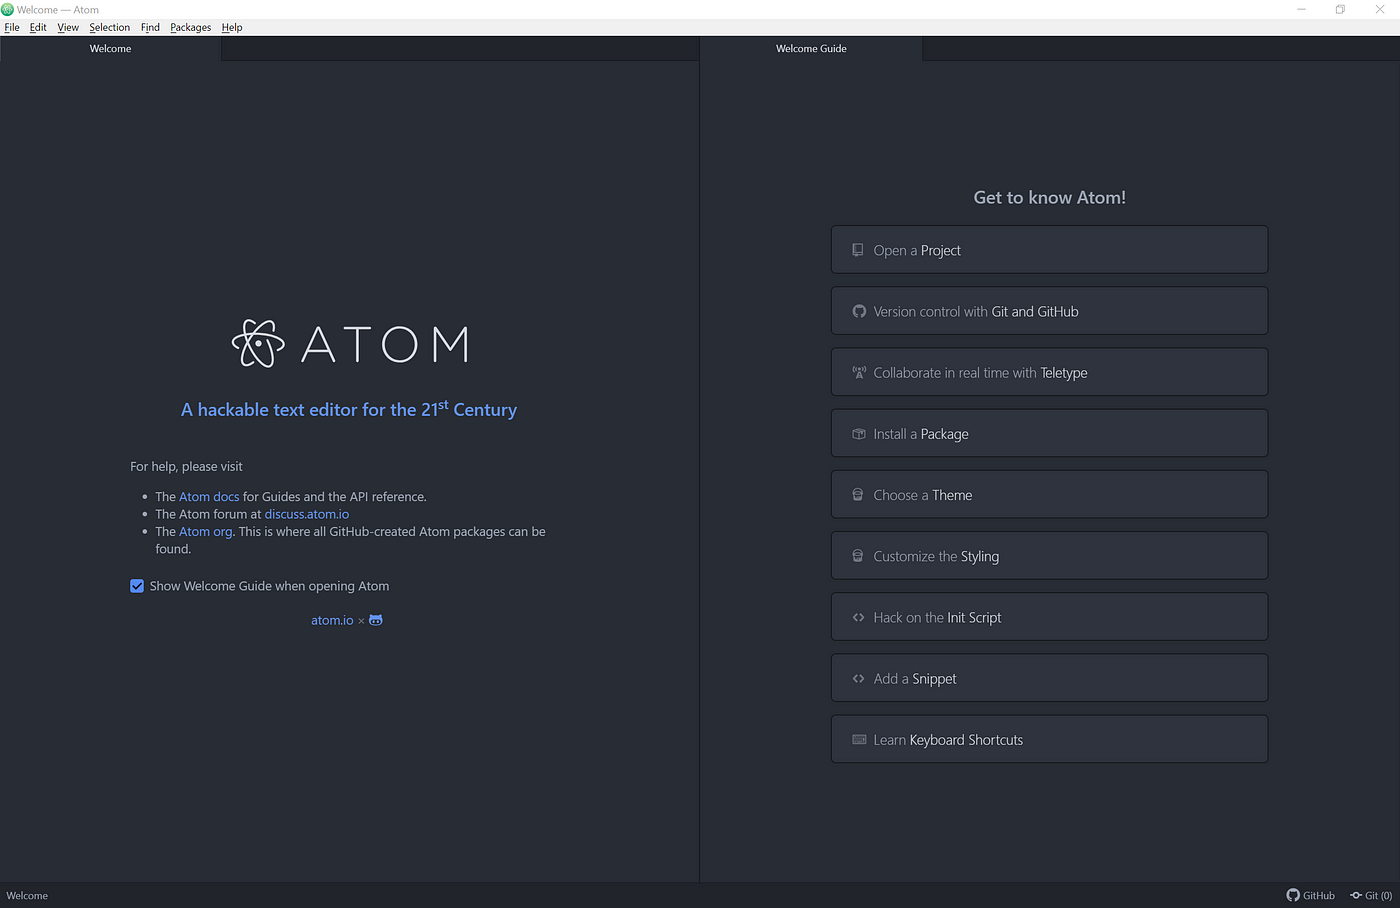Open the View menu

(68, 27)
